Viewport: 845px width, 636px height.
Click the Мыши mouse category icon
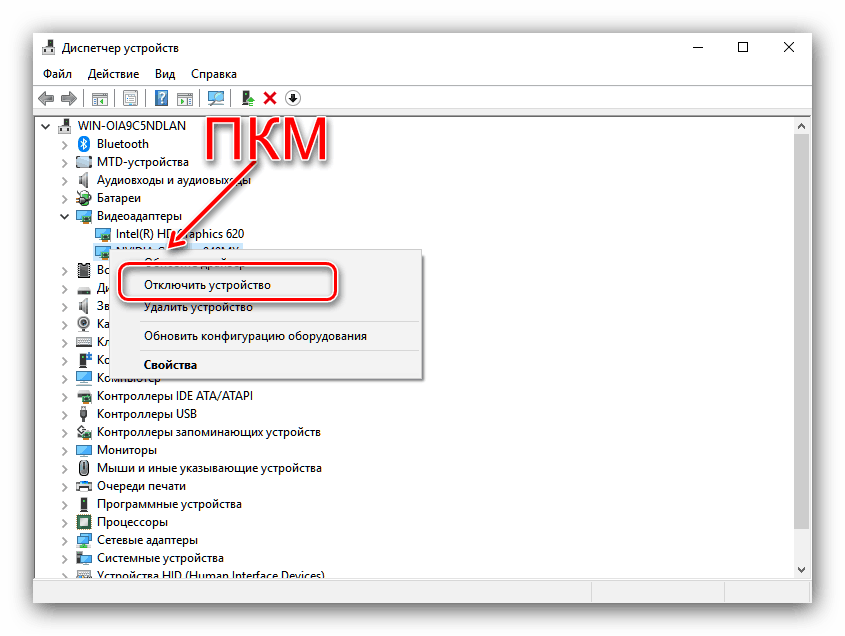tap(84, 468)
